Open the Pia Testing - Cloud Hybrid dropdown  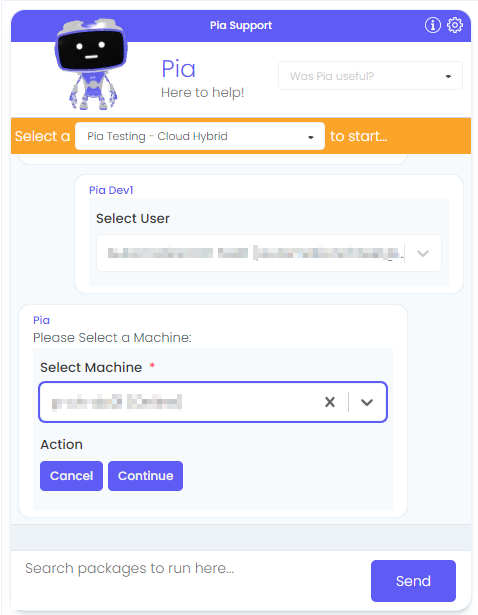[200, 136]
